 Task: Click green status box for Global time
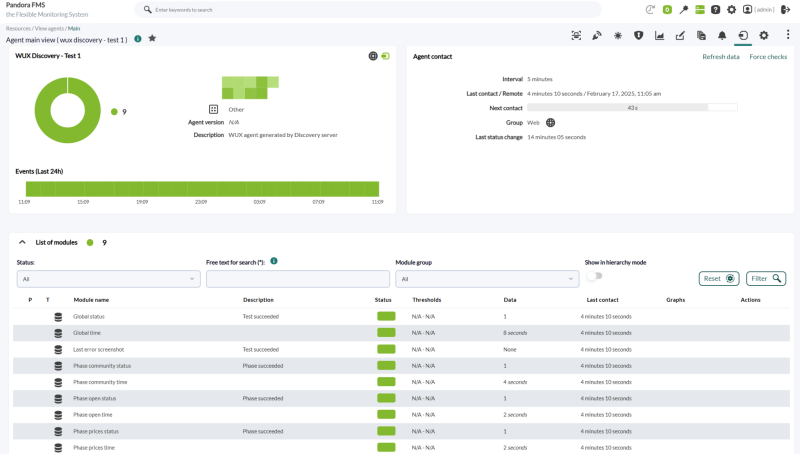pos(386,333)
